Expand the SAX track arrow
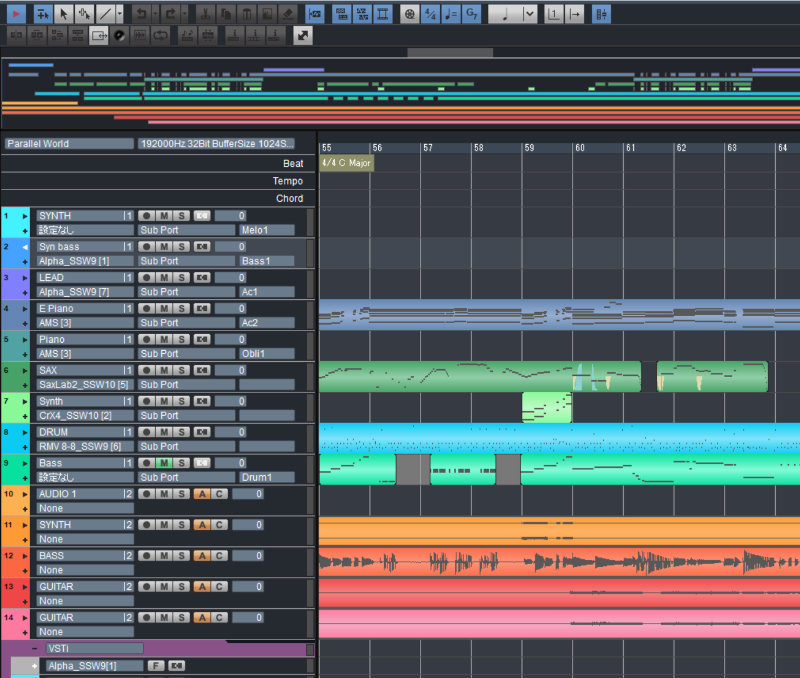Screen dimensions: 800x678 (24, 371)
